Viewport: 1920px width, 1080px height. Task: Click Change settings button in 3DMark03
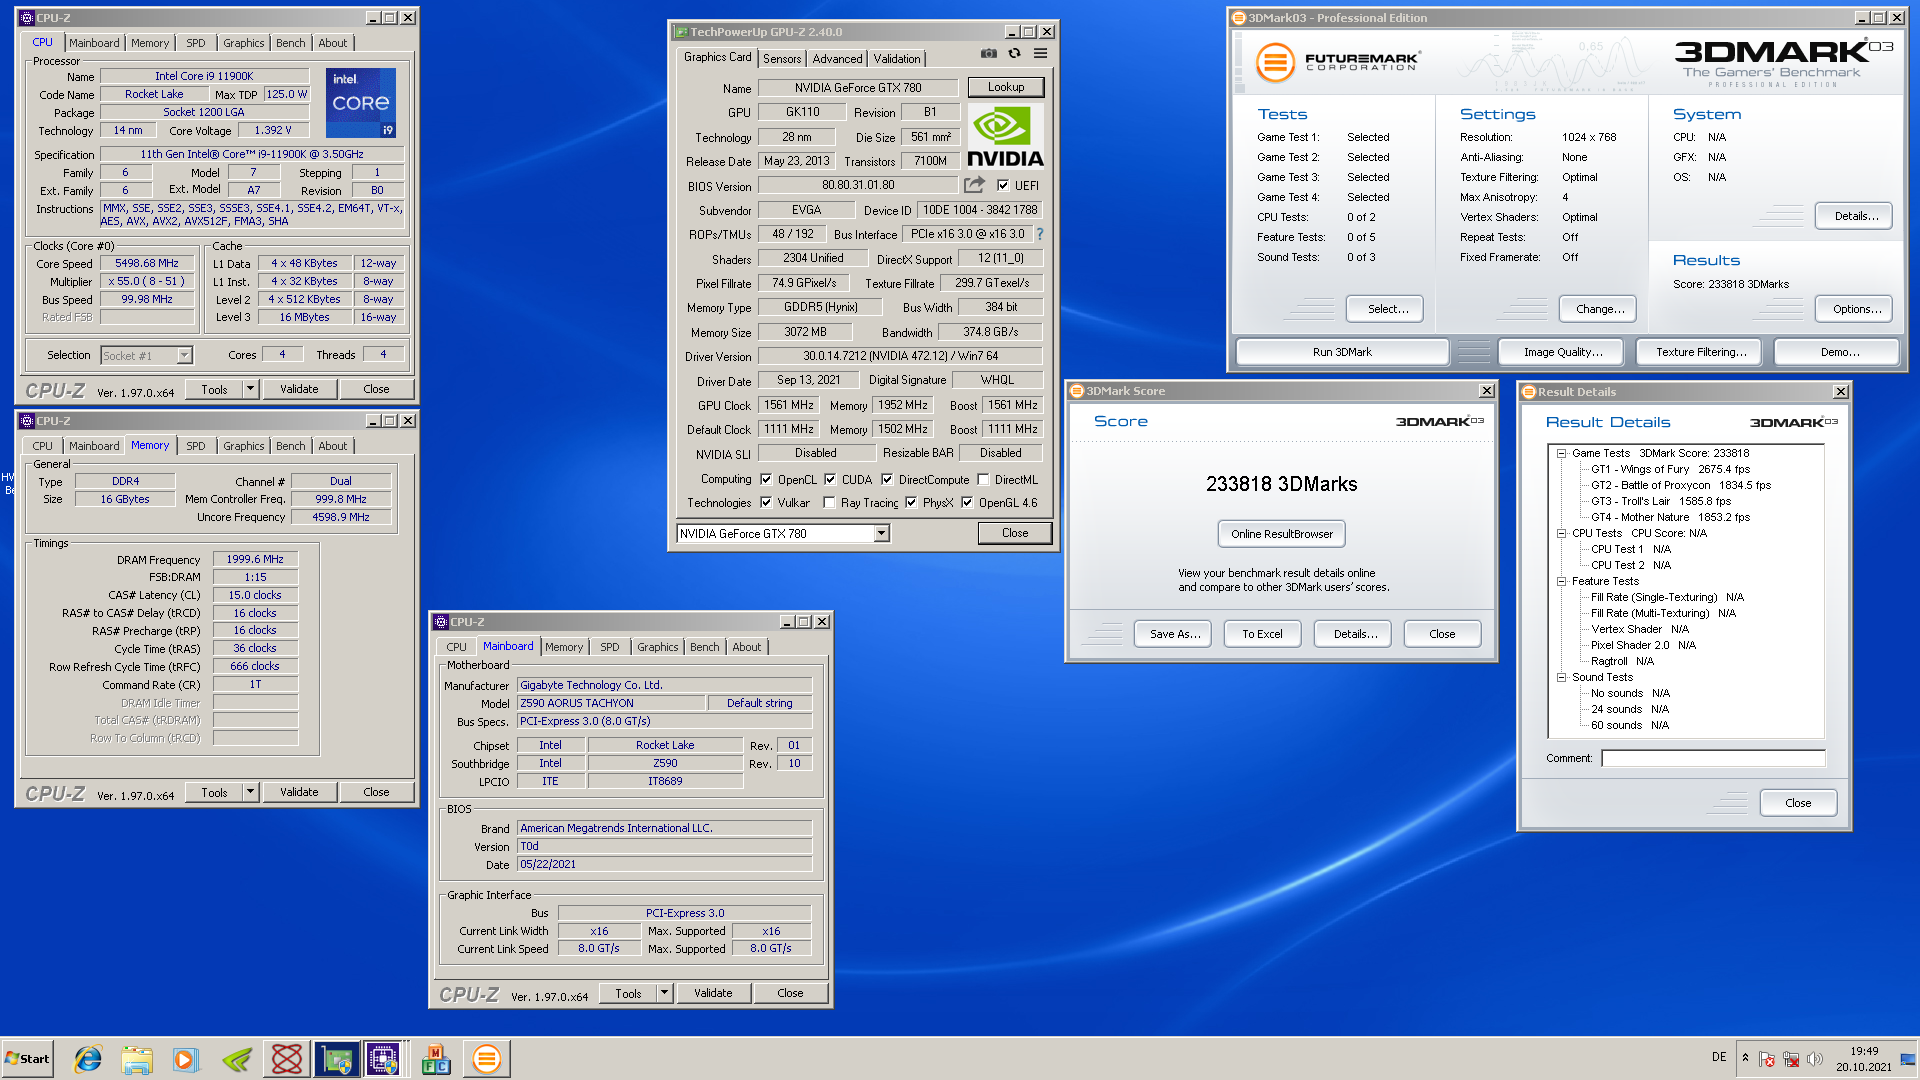(x=1598, y=309)
